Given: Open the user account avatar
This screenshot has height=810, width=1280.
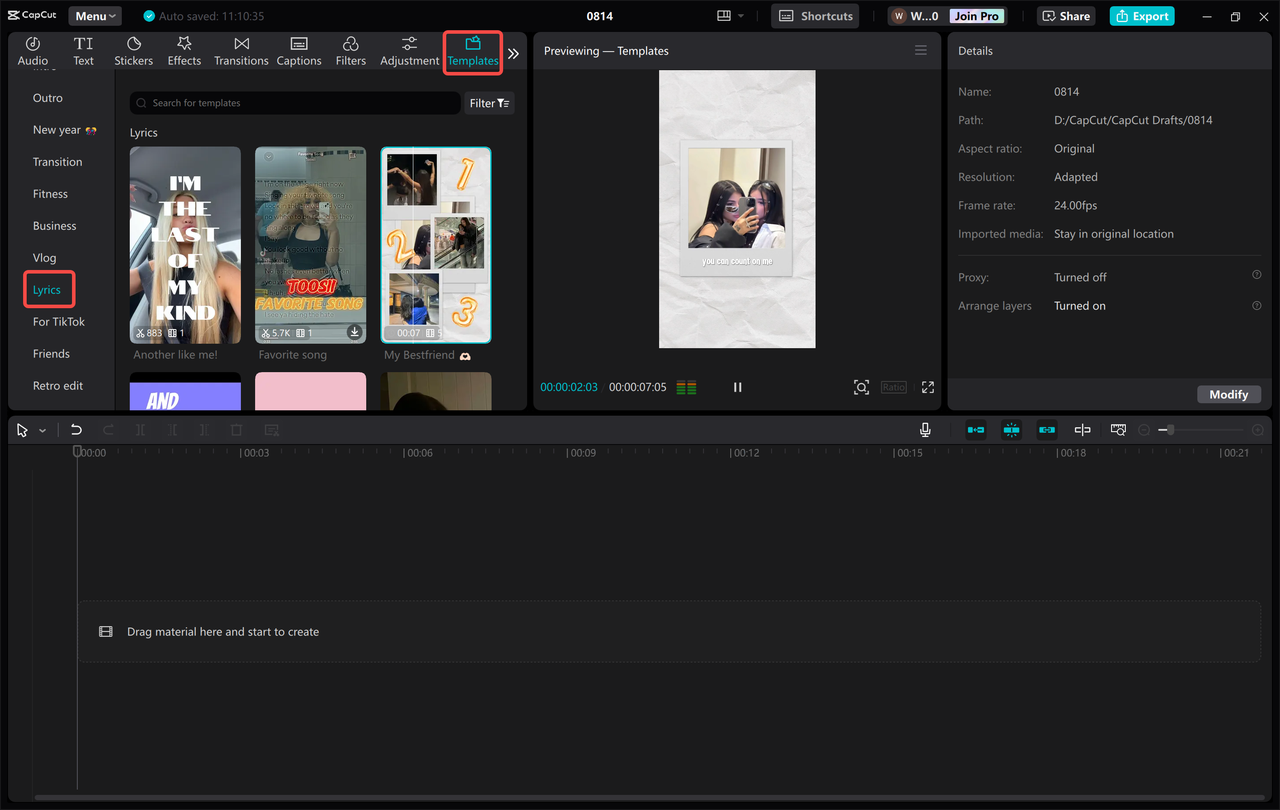Looking at the screenshot, I should 899,16.
